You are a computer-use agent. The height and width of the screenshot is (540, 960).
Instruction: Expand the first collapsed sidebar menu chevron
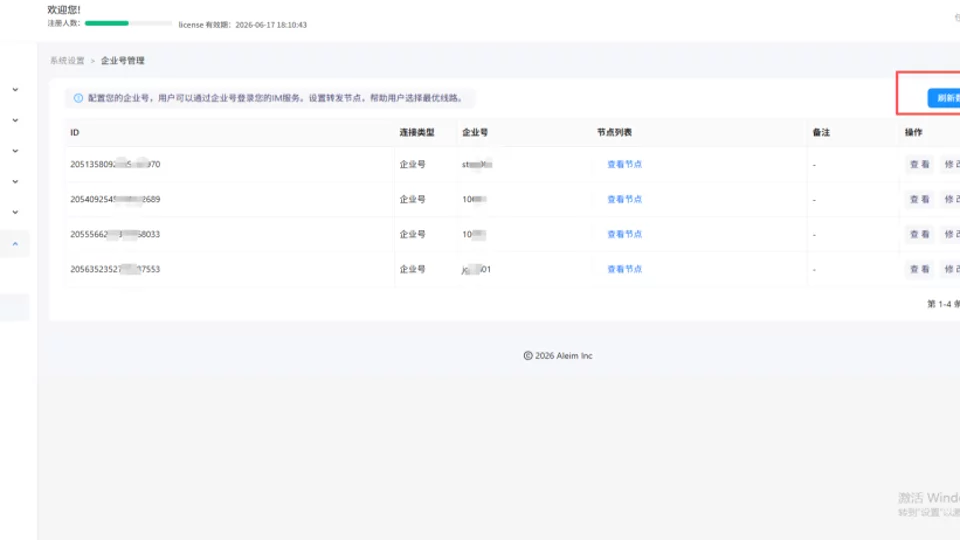tap(15, 90)
